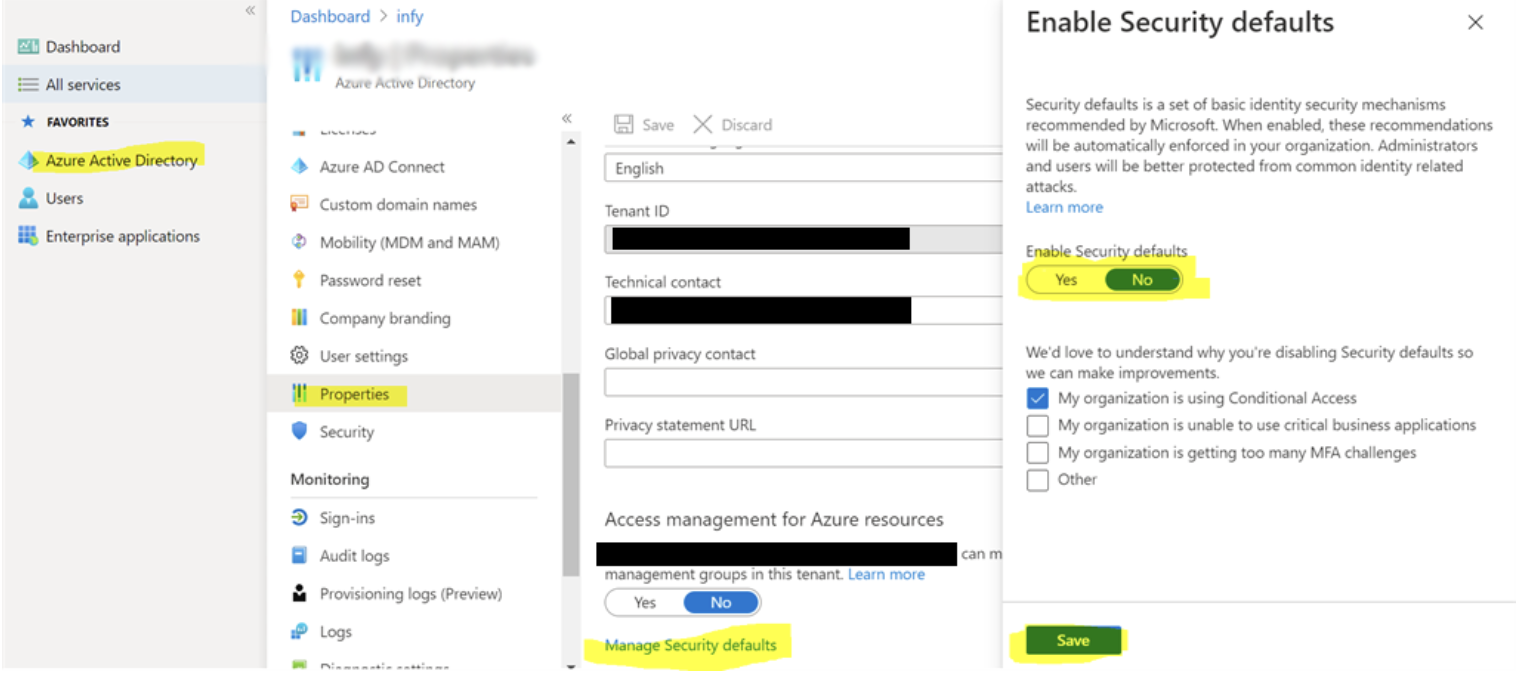
Task: Click Learn more in Security defaults panel
Action: click(1064, 207)
